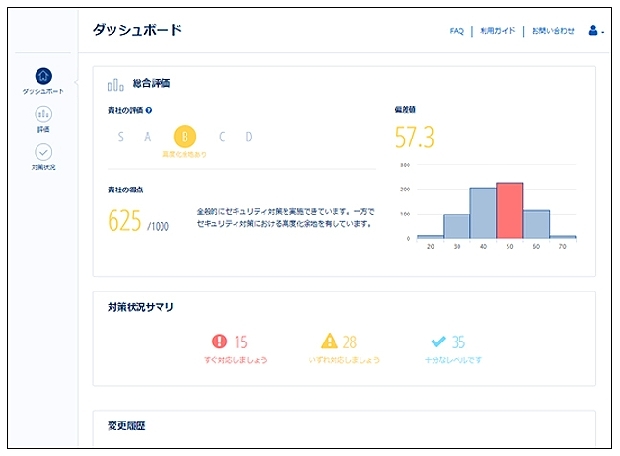Click the blue histogram bar at 30
This screenshot has width=620, height=456.
click(457, 226)
